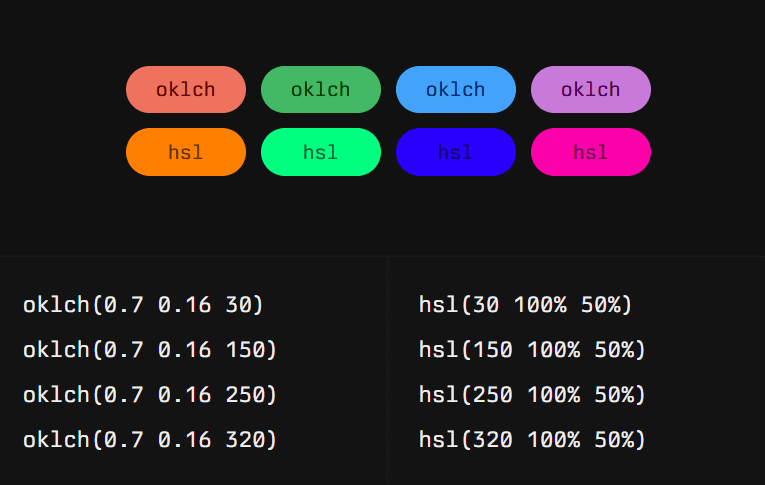
Task: Click the 50% lightness in hsl(30 100% 50%)
Action: point(601,304)
